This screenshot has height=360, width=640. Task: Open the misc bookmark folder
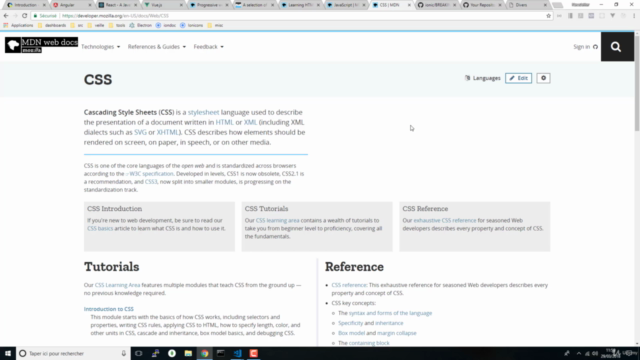[x=215, y=25]
